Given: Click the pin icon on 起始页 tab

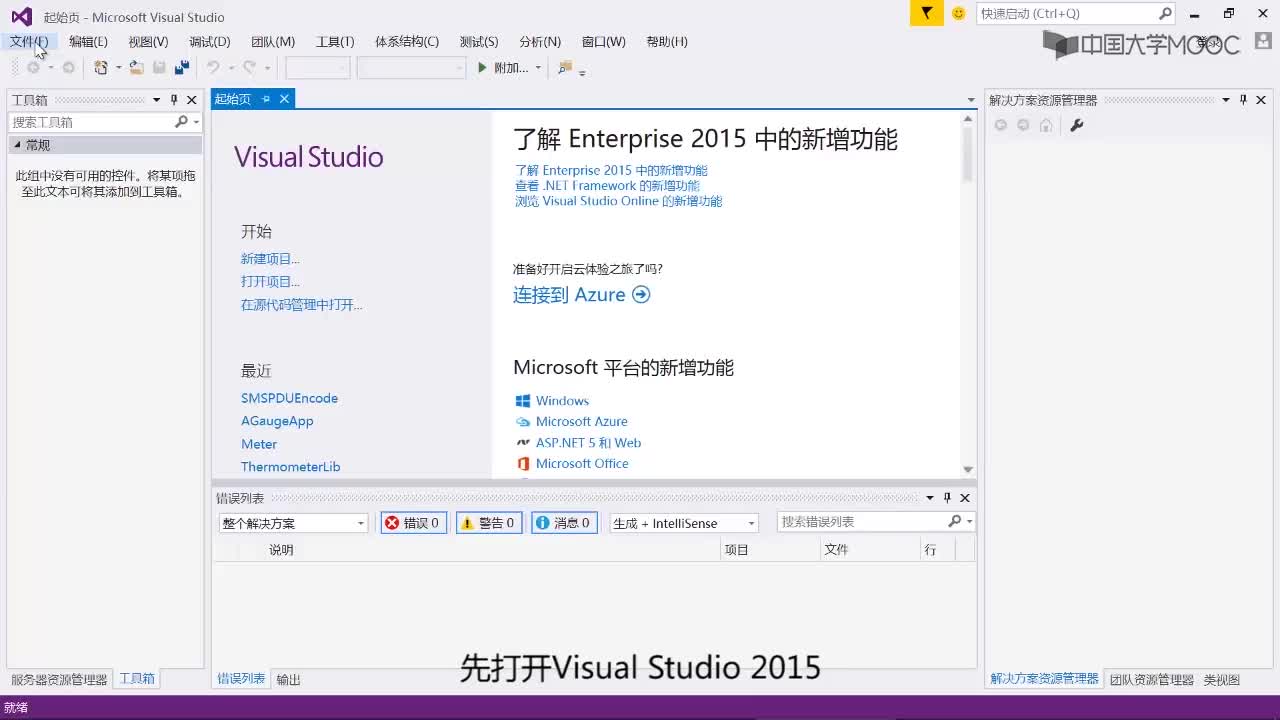Looking at the screenshot, I should click(266, 99).
